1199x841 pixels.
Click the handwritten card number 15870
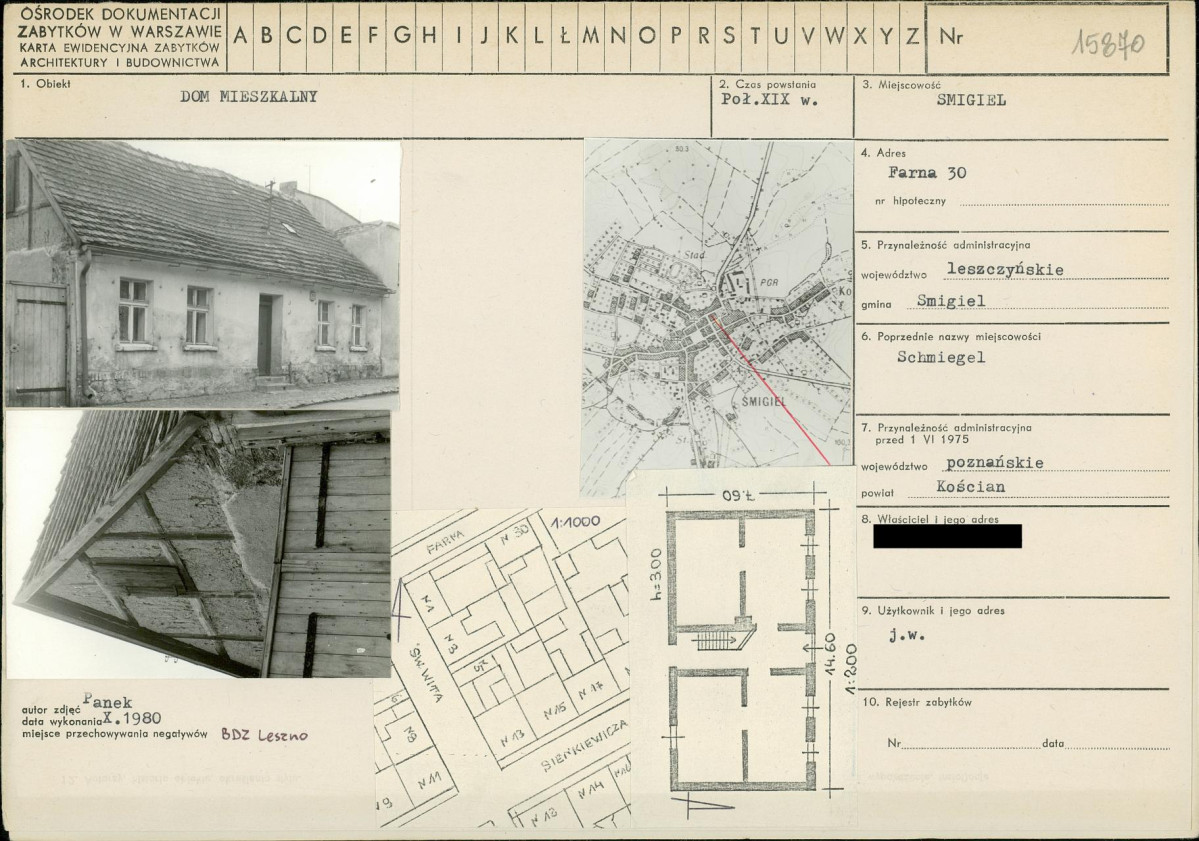pos(1107,44)
